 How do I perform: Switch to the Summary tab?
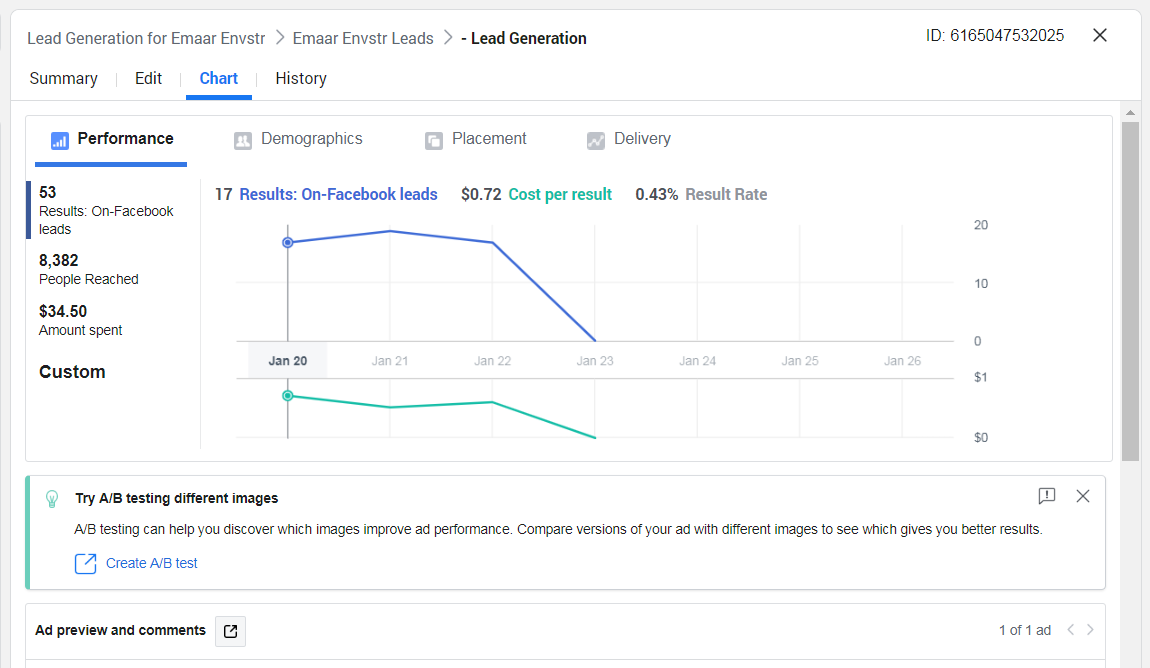point(63,79)
